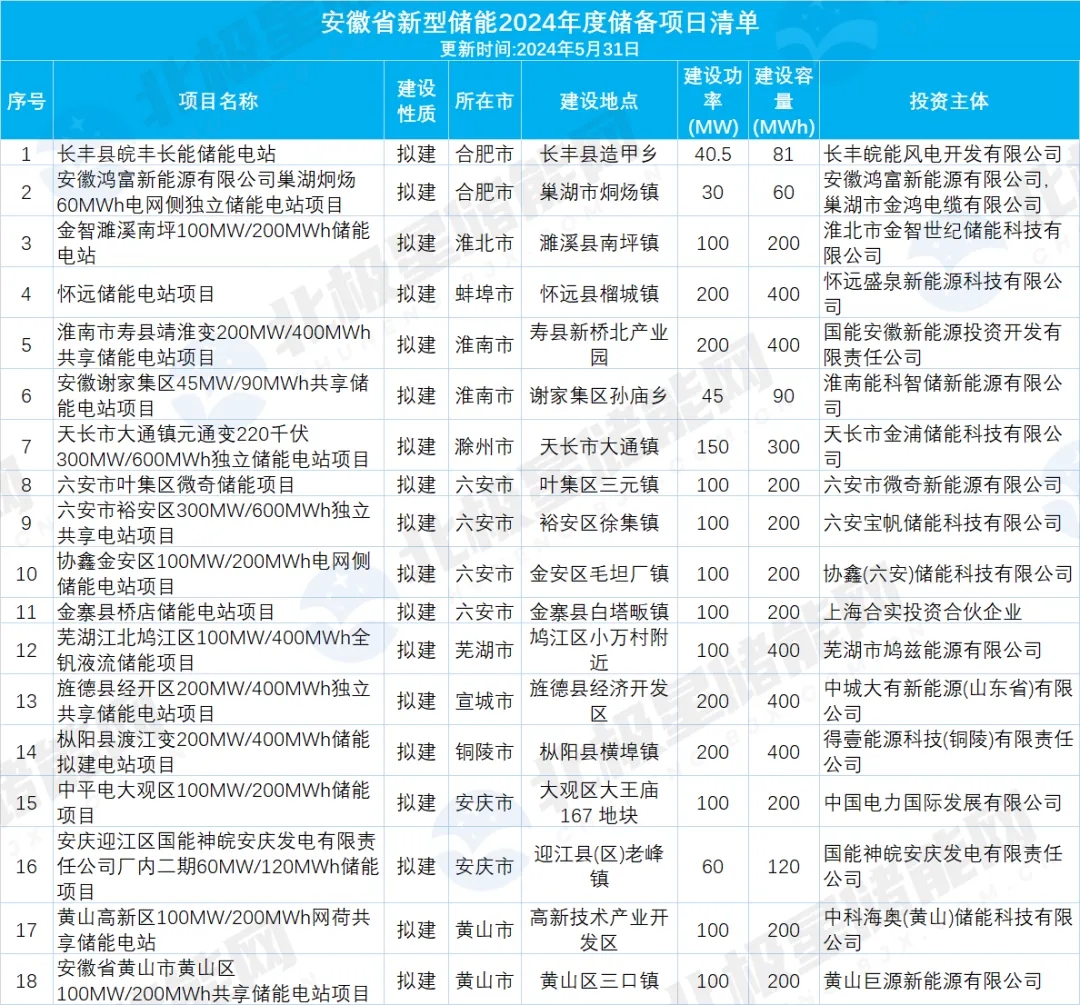
Task: Select the '序号' column header
Action: (x=26, y=101)
